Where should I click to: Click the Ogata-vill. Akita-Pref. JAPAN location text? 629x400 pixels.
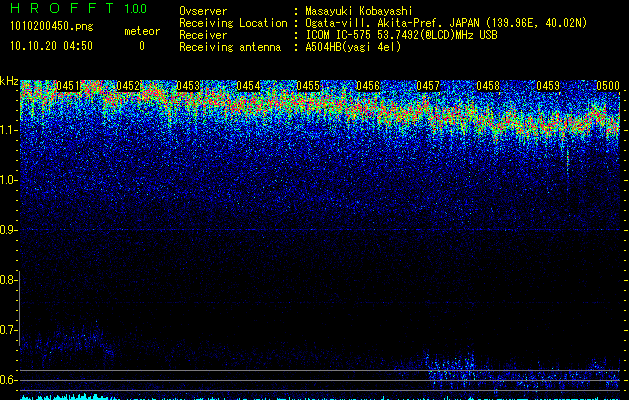click(446, 23)
